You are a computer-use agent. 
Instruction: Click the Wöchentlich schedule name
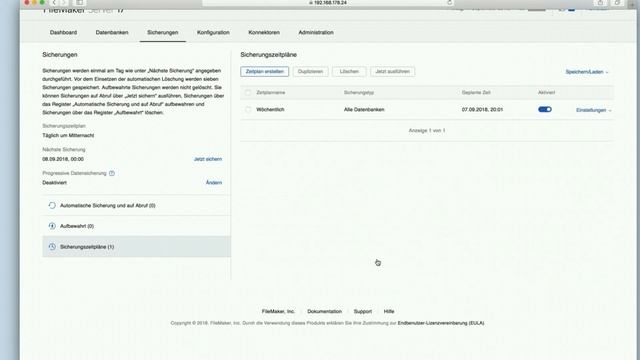(x=270, y=109)
